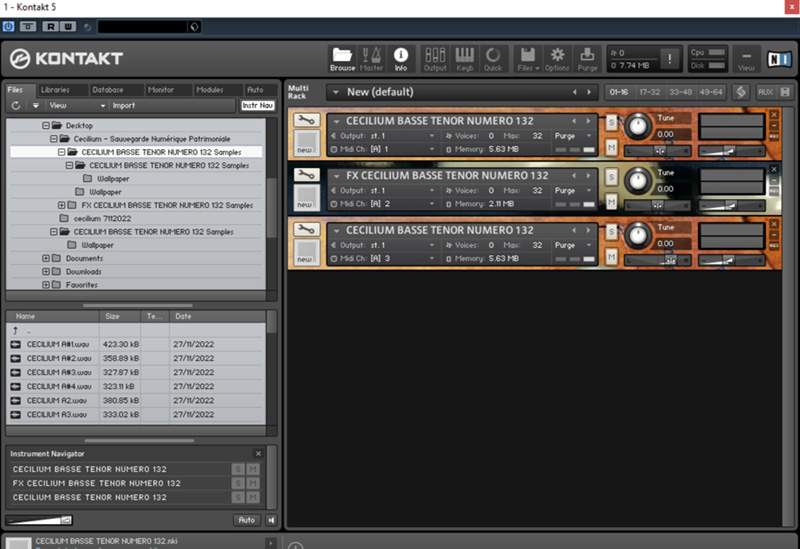Open wrench edit on first CECILIUM instrument

(x=306, y=120)
